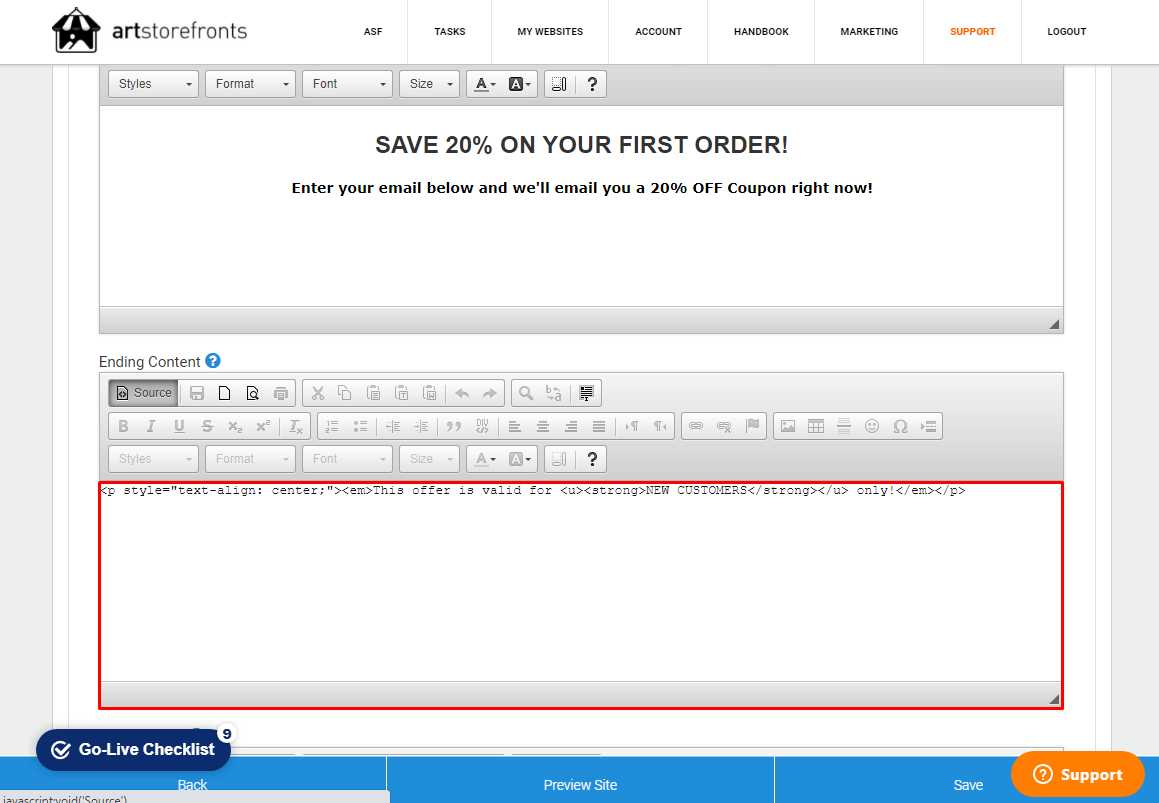
Task: Open Font dropdown in top editor
Action: click(347, 84)
